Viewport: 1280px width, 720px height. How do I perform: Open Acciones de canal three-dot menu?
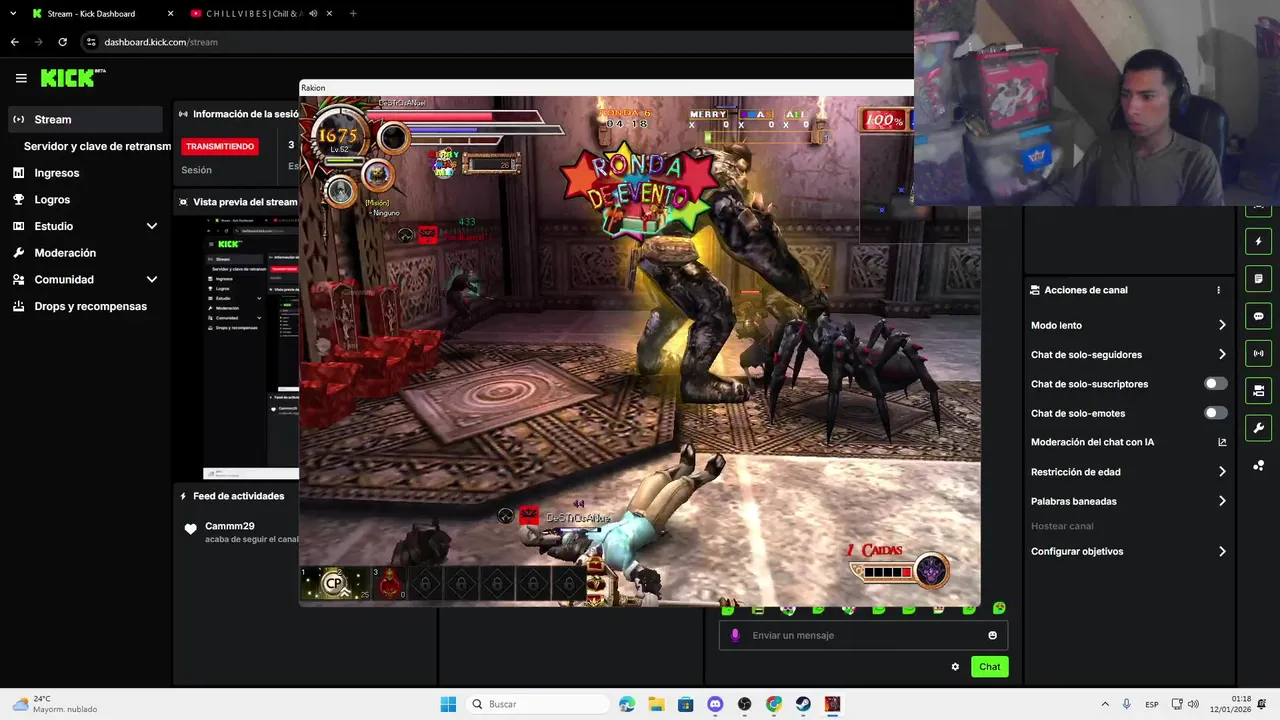coord(1218,290)
